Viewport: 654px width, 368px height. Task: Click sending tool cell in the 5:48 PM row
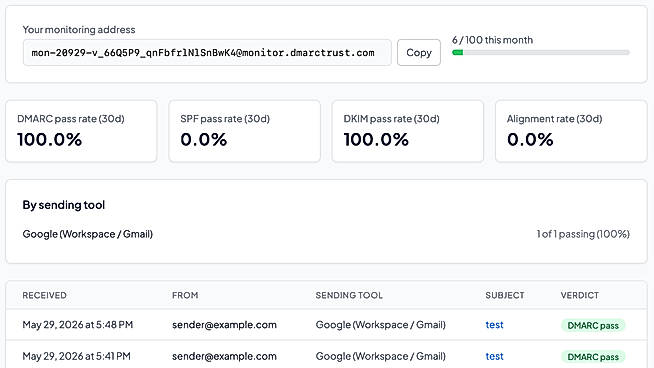click(x=380, y=325)
